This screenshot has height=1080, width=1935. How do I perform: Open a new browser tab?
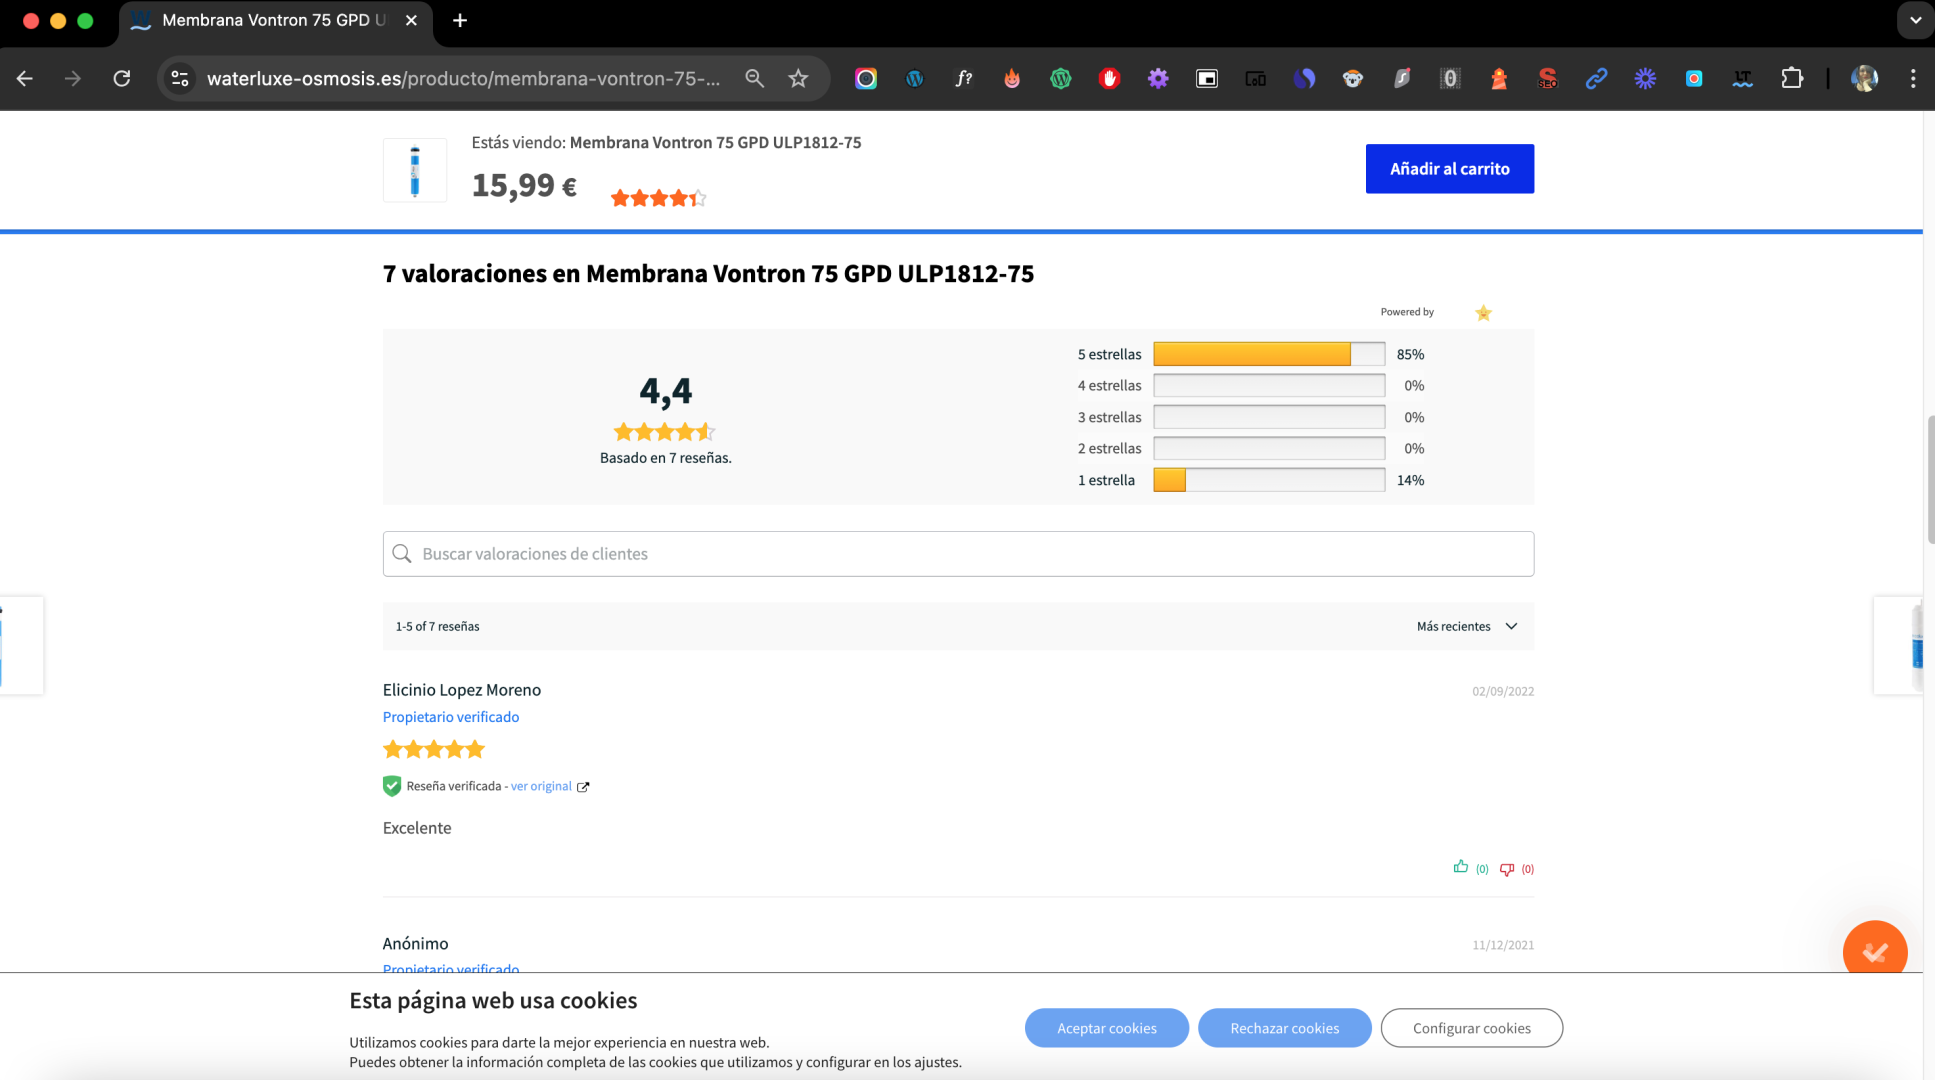pyautogui.click(x=460, y=20)
